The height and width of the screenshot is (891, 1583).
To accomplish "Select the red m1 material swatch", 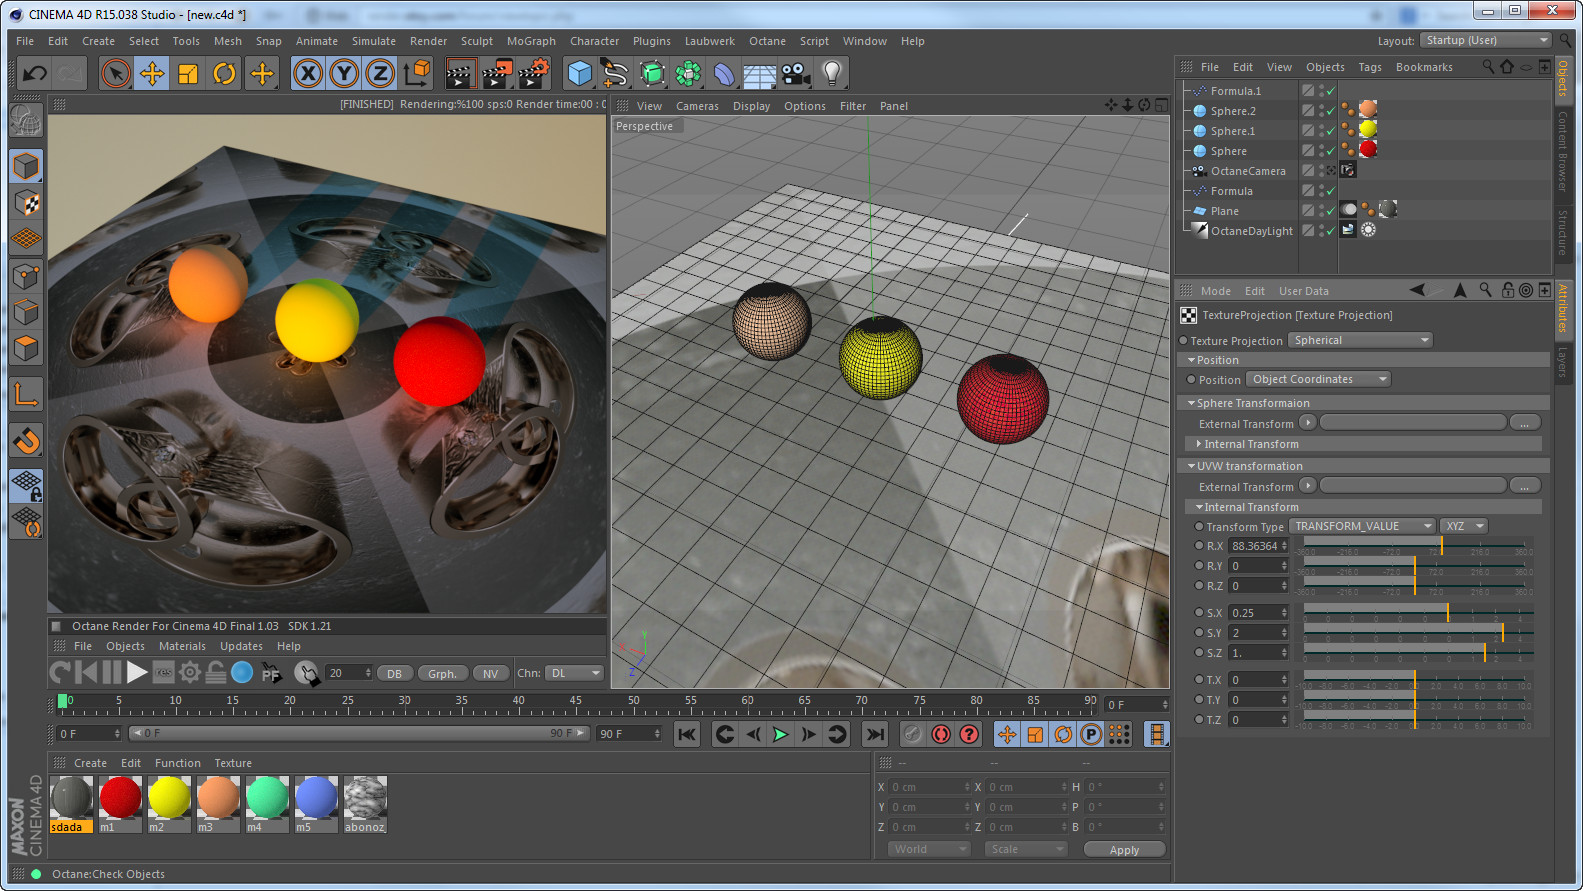I will click(121, 797).
